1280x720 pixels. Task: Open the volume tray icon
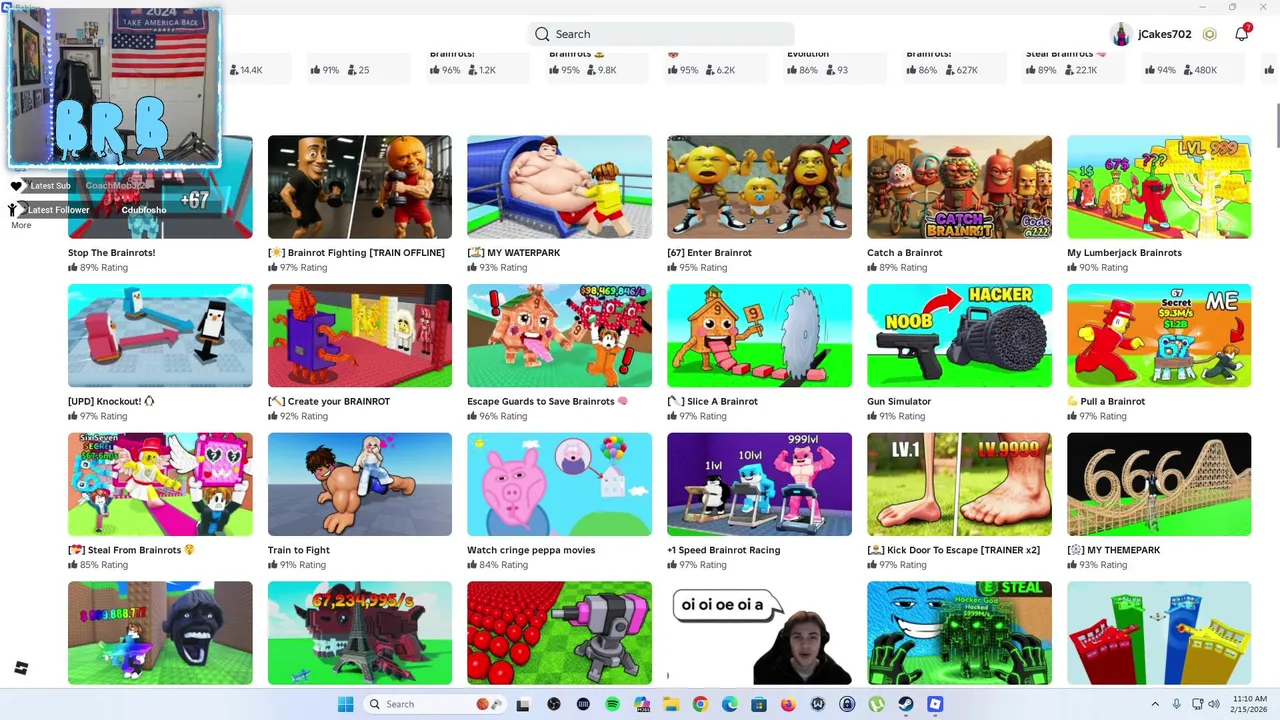click(1216, 704)
